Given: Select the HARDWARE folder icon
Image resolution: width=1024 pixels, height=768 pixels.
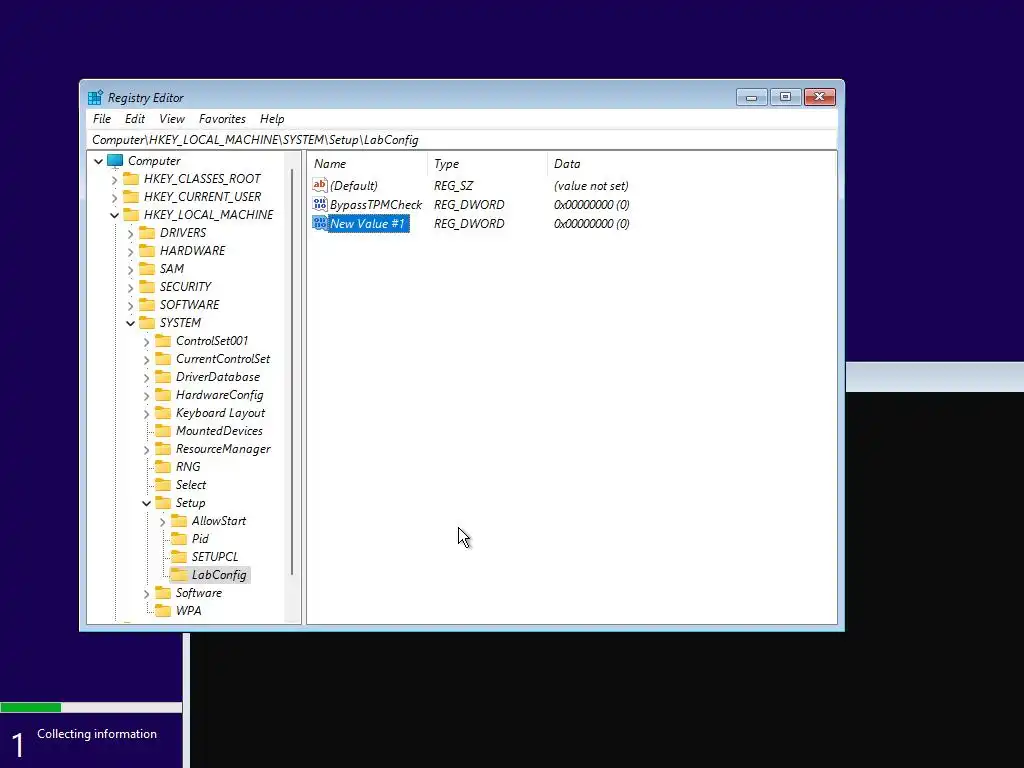Looking at the screenshot, I should pyautogui.click(x=147, y=251).
